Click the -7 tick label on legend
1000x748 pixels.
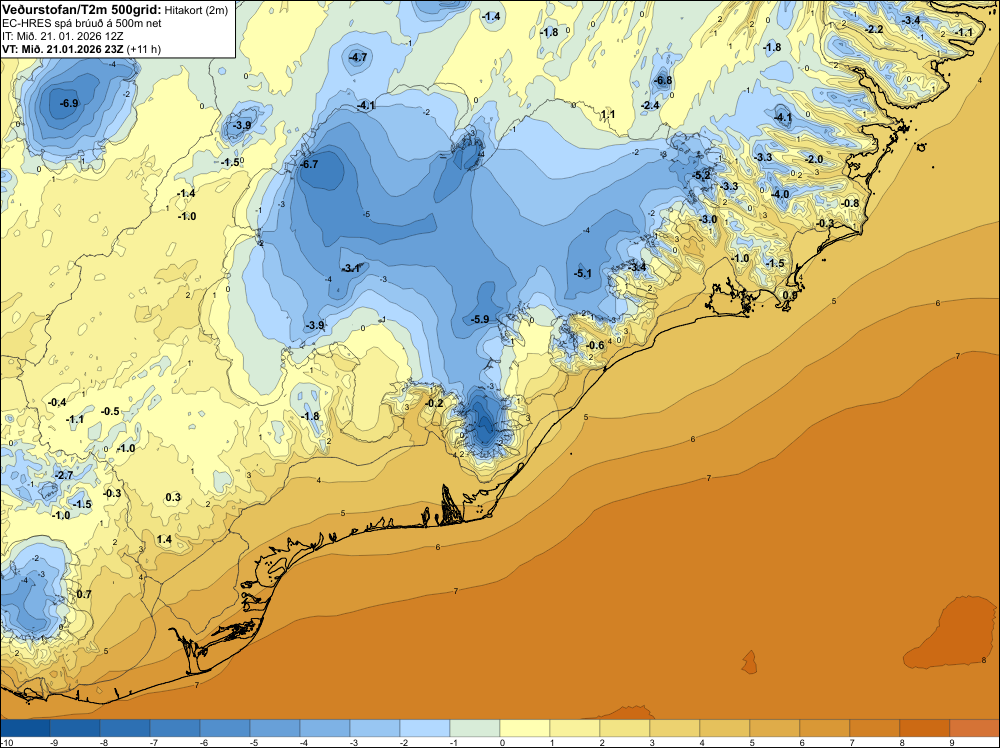click(155, 742)
